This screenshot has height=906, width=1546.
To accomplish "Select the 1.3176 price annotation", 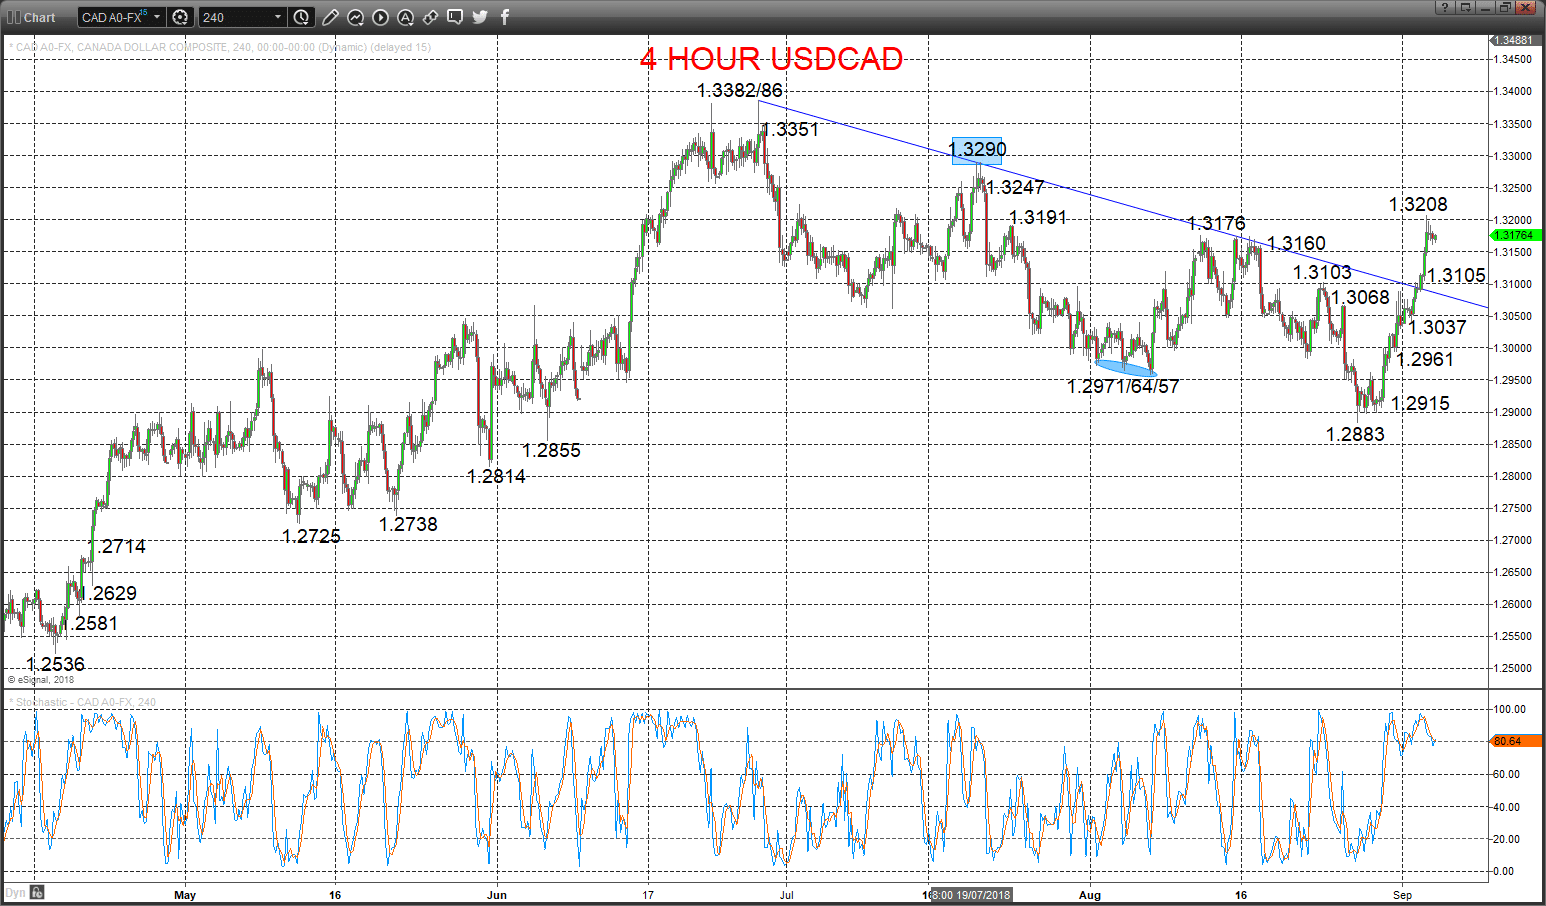I will pyautogui.click(x=1216, y=223).
